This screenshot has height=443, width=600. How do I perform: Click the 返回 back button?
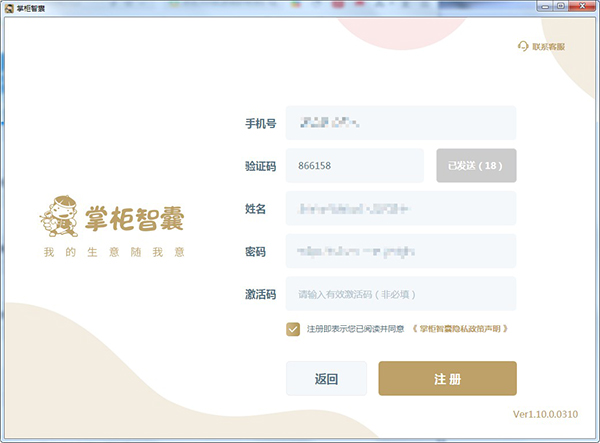pos(326,379)
